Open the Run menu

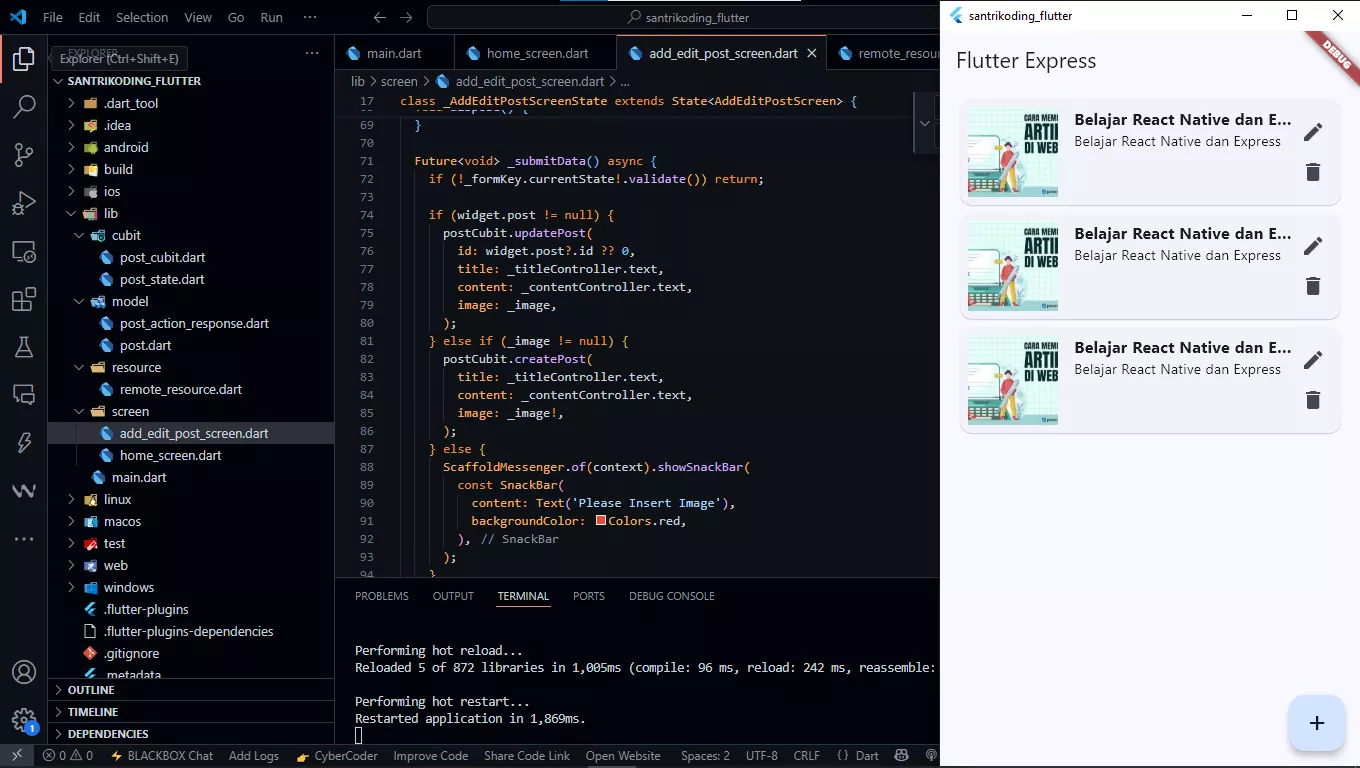click(x=271, y=17)
